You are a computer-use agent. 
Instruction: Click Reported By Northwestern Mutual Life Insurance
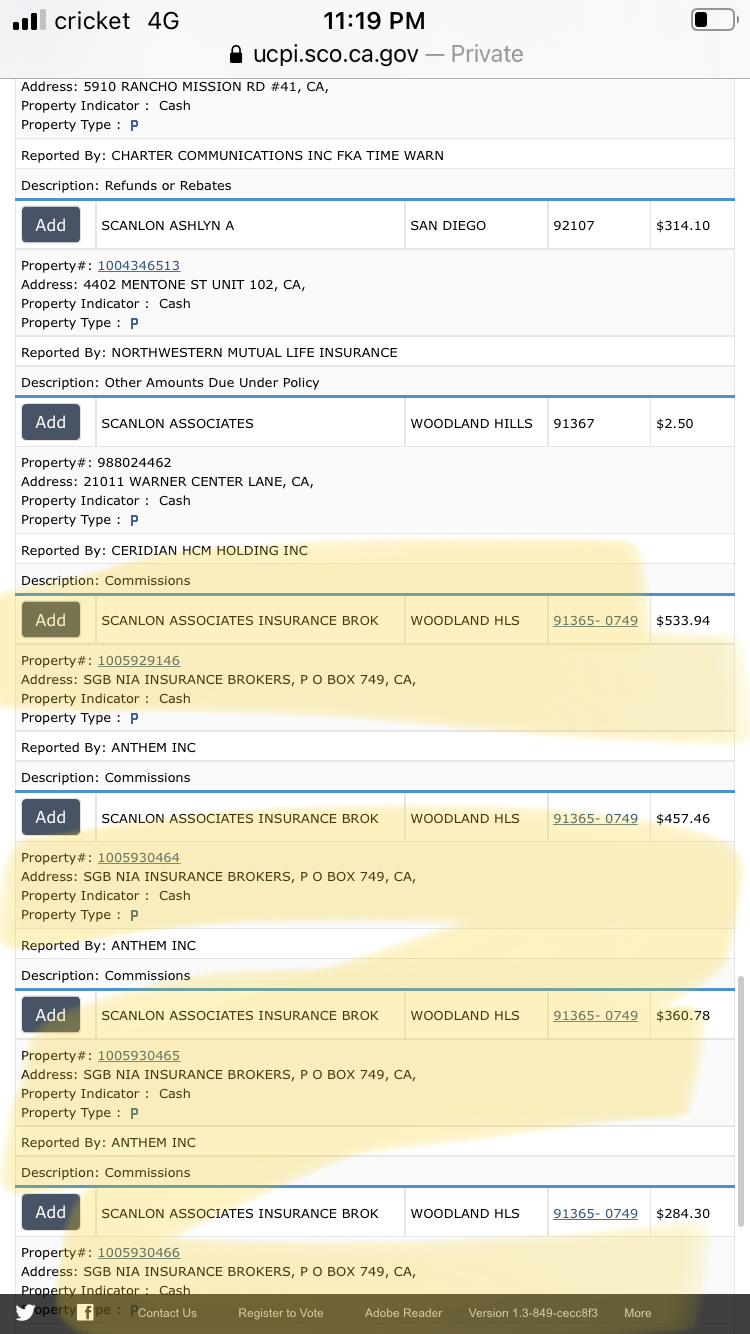click(x=209, y=352)
